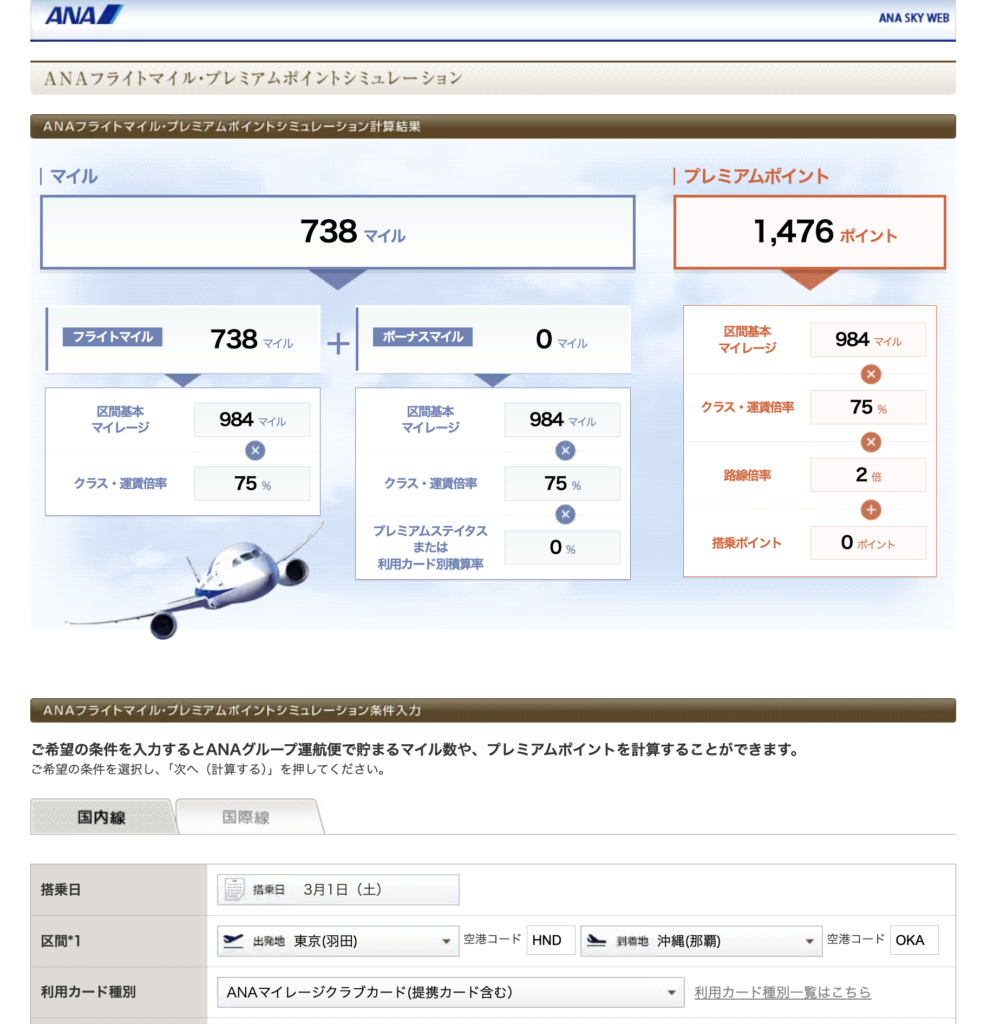Click the multiply icon above プレミアムステイタス rate
Screen dimensions: 1007x1024
(x=566, y=515)
